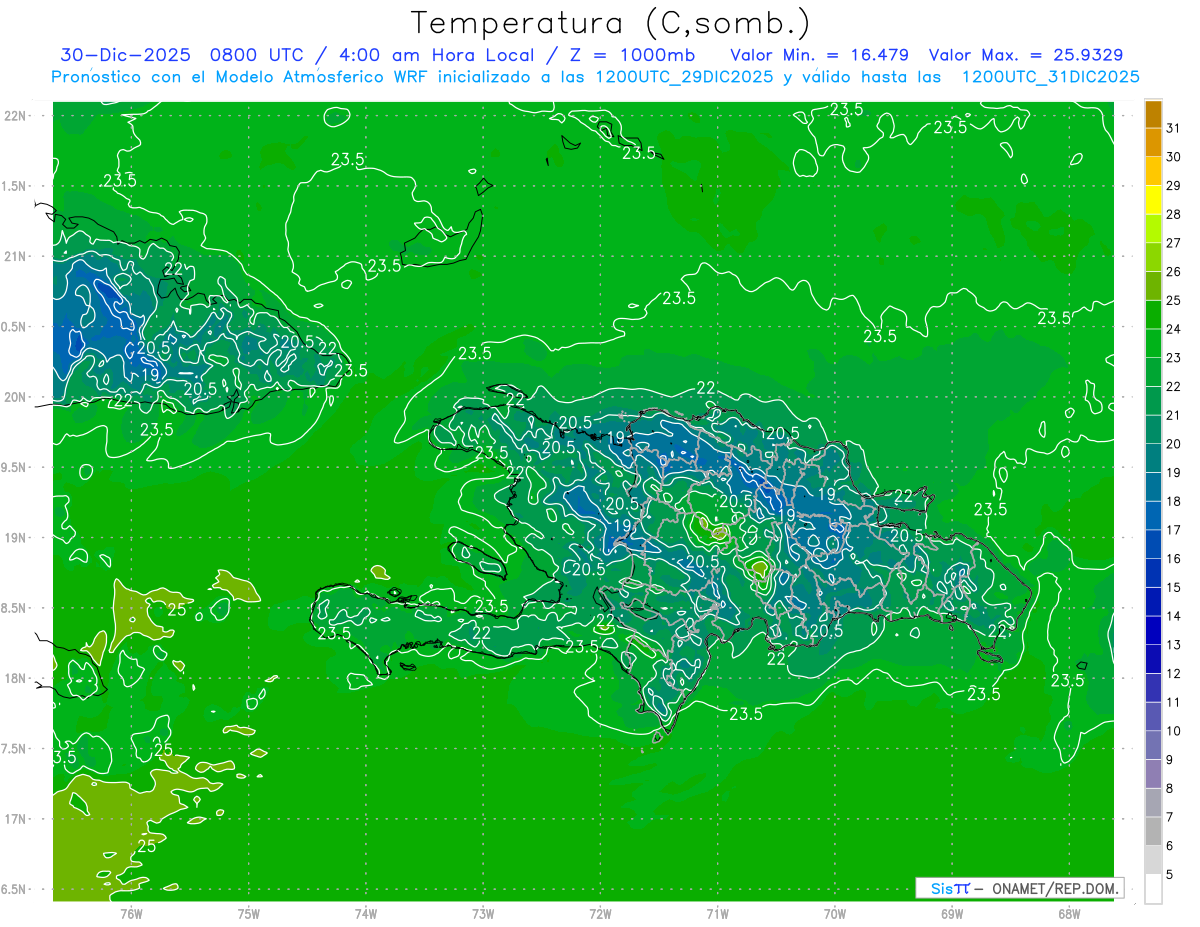Screen dimensions: 1200x927
Task: Click the "22N" latitude axis label
Action: pyautogui.click(x=16, y=116)
